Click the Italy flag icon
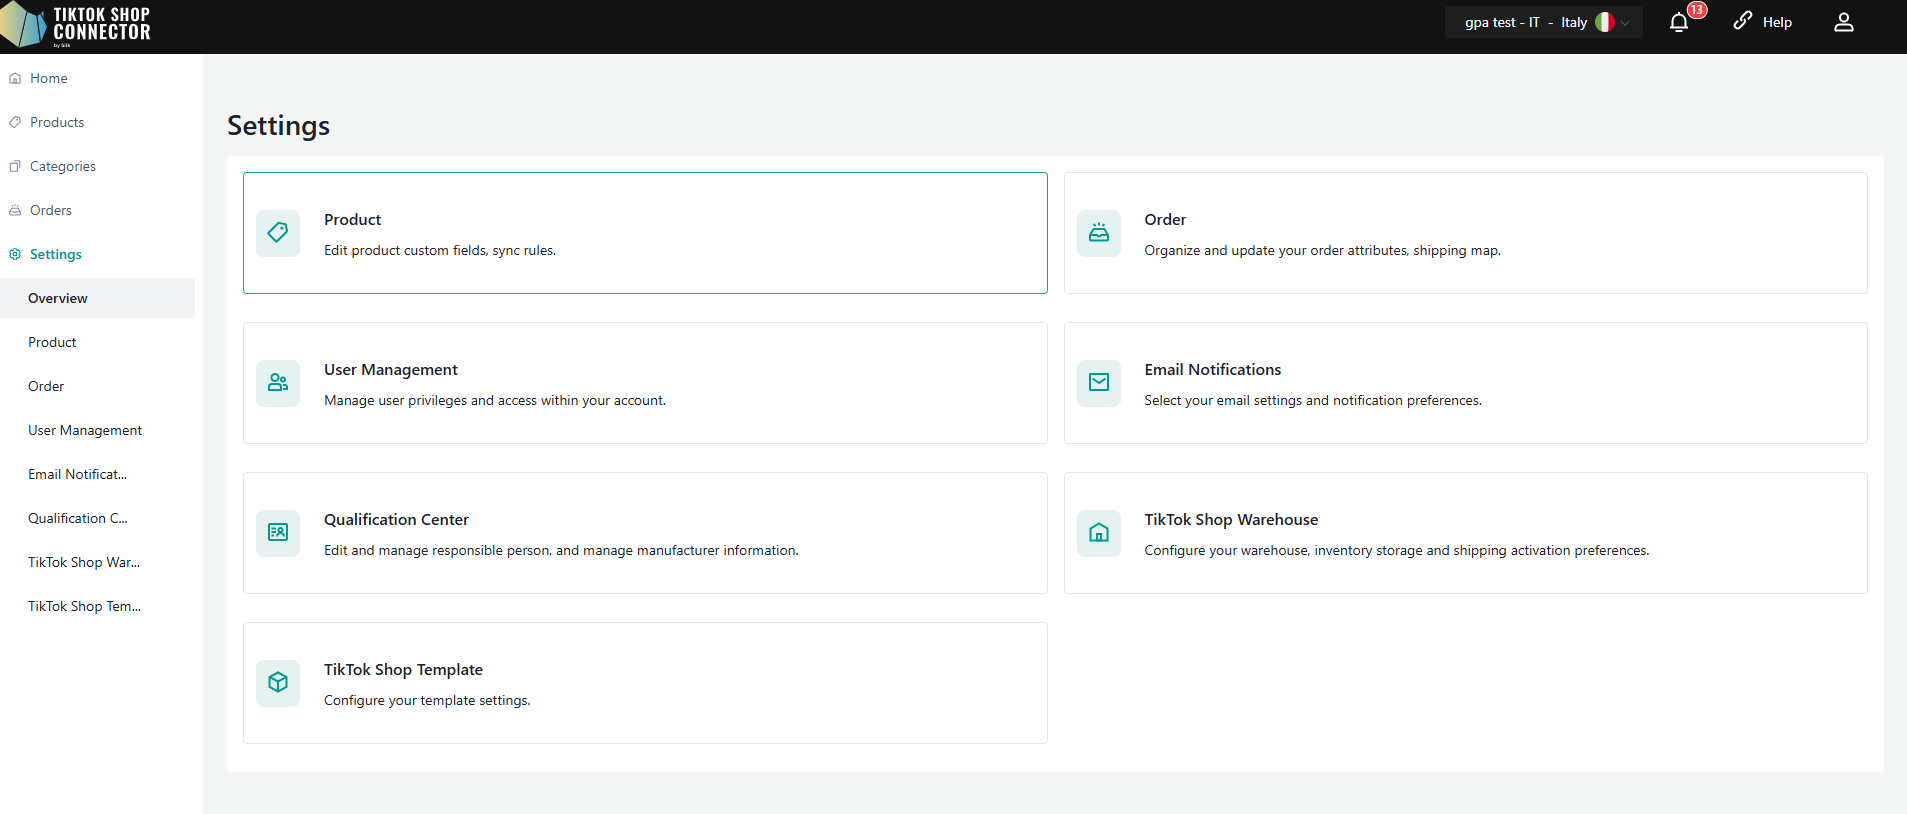This screenshot has width=1907, height=814. [1604, 22]
